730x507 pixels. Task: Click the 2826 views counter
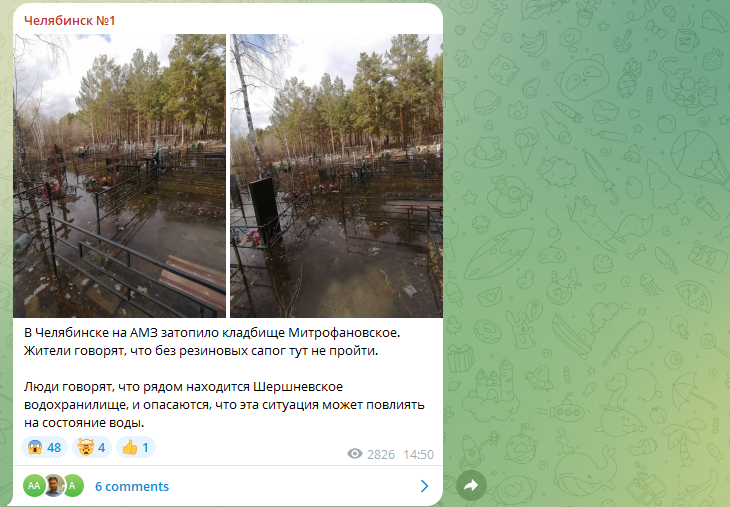point(381,454)
